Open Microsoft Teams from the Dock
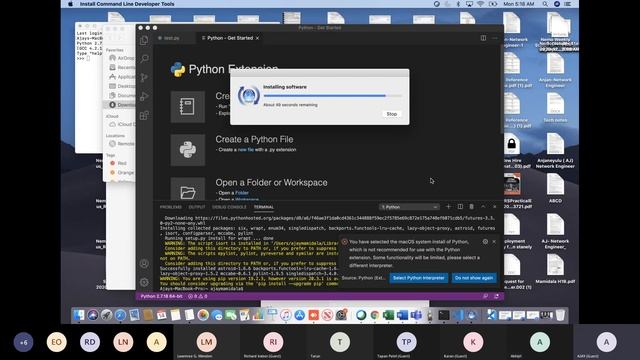The width and height of the screenshot is (640, 360). pos(416,315)
